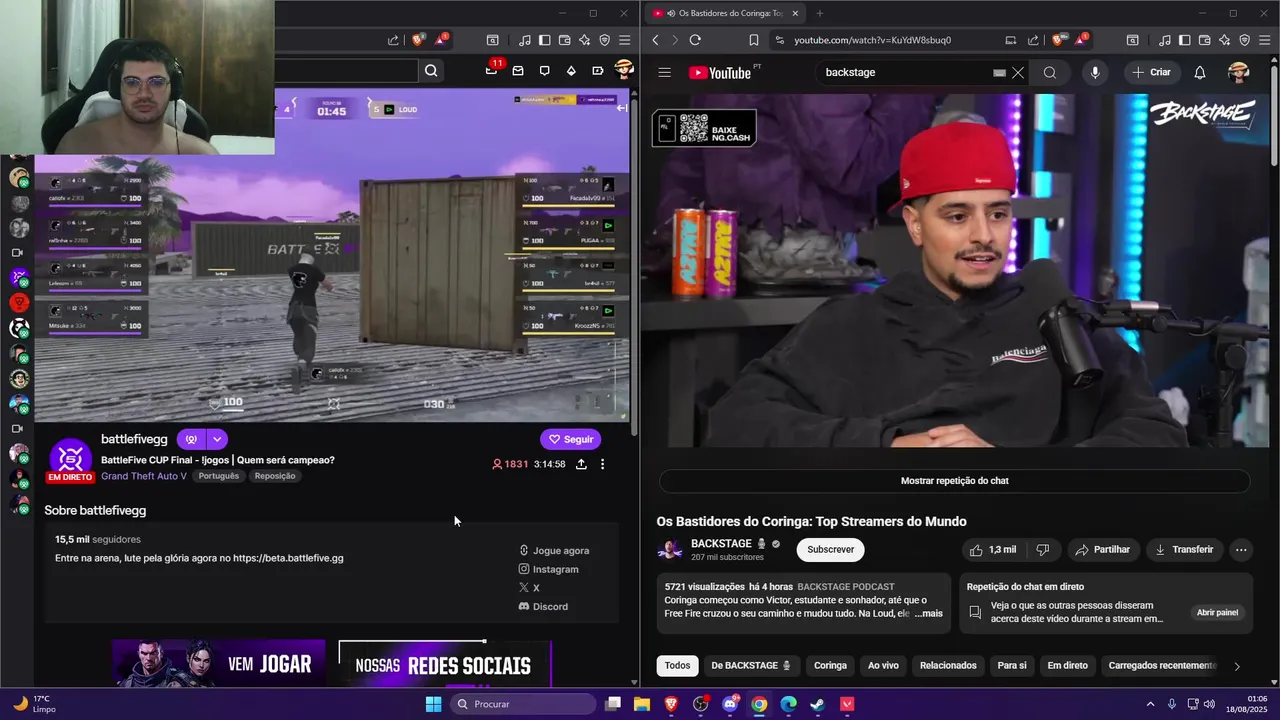Open Twitch whispers chat icon
1280x720 pixels.
pos(544,71)
